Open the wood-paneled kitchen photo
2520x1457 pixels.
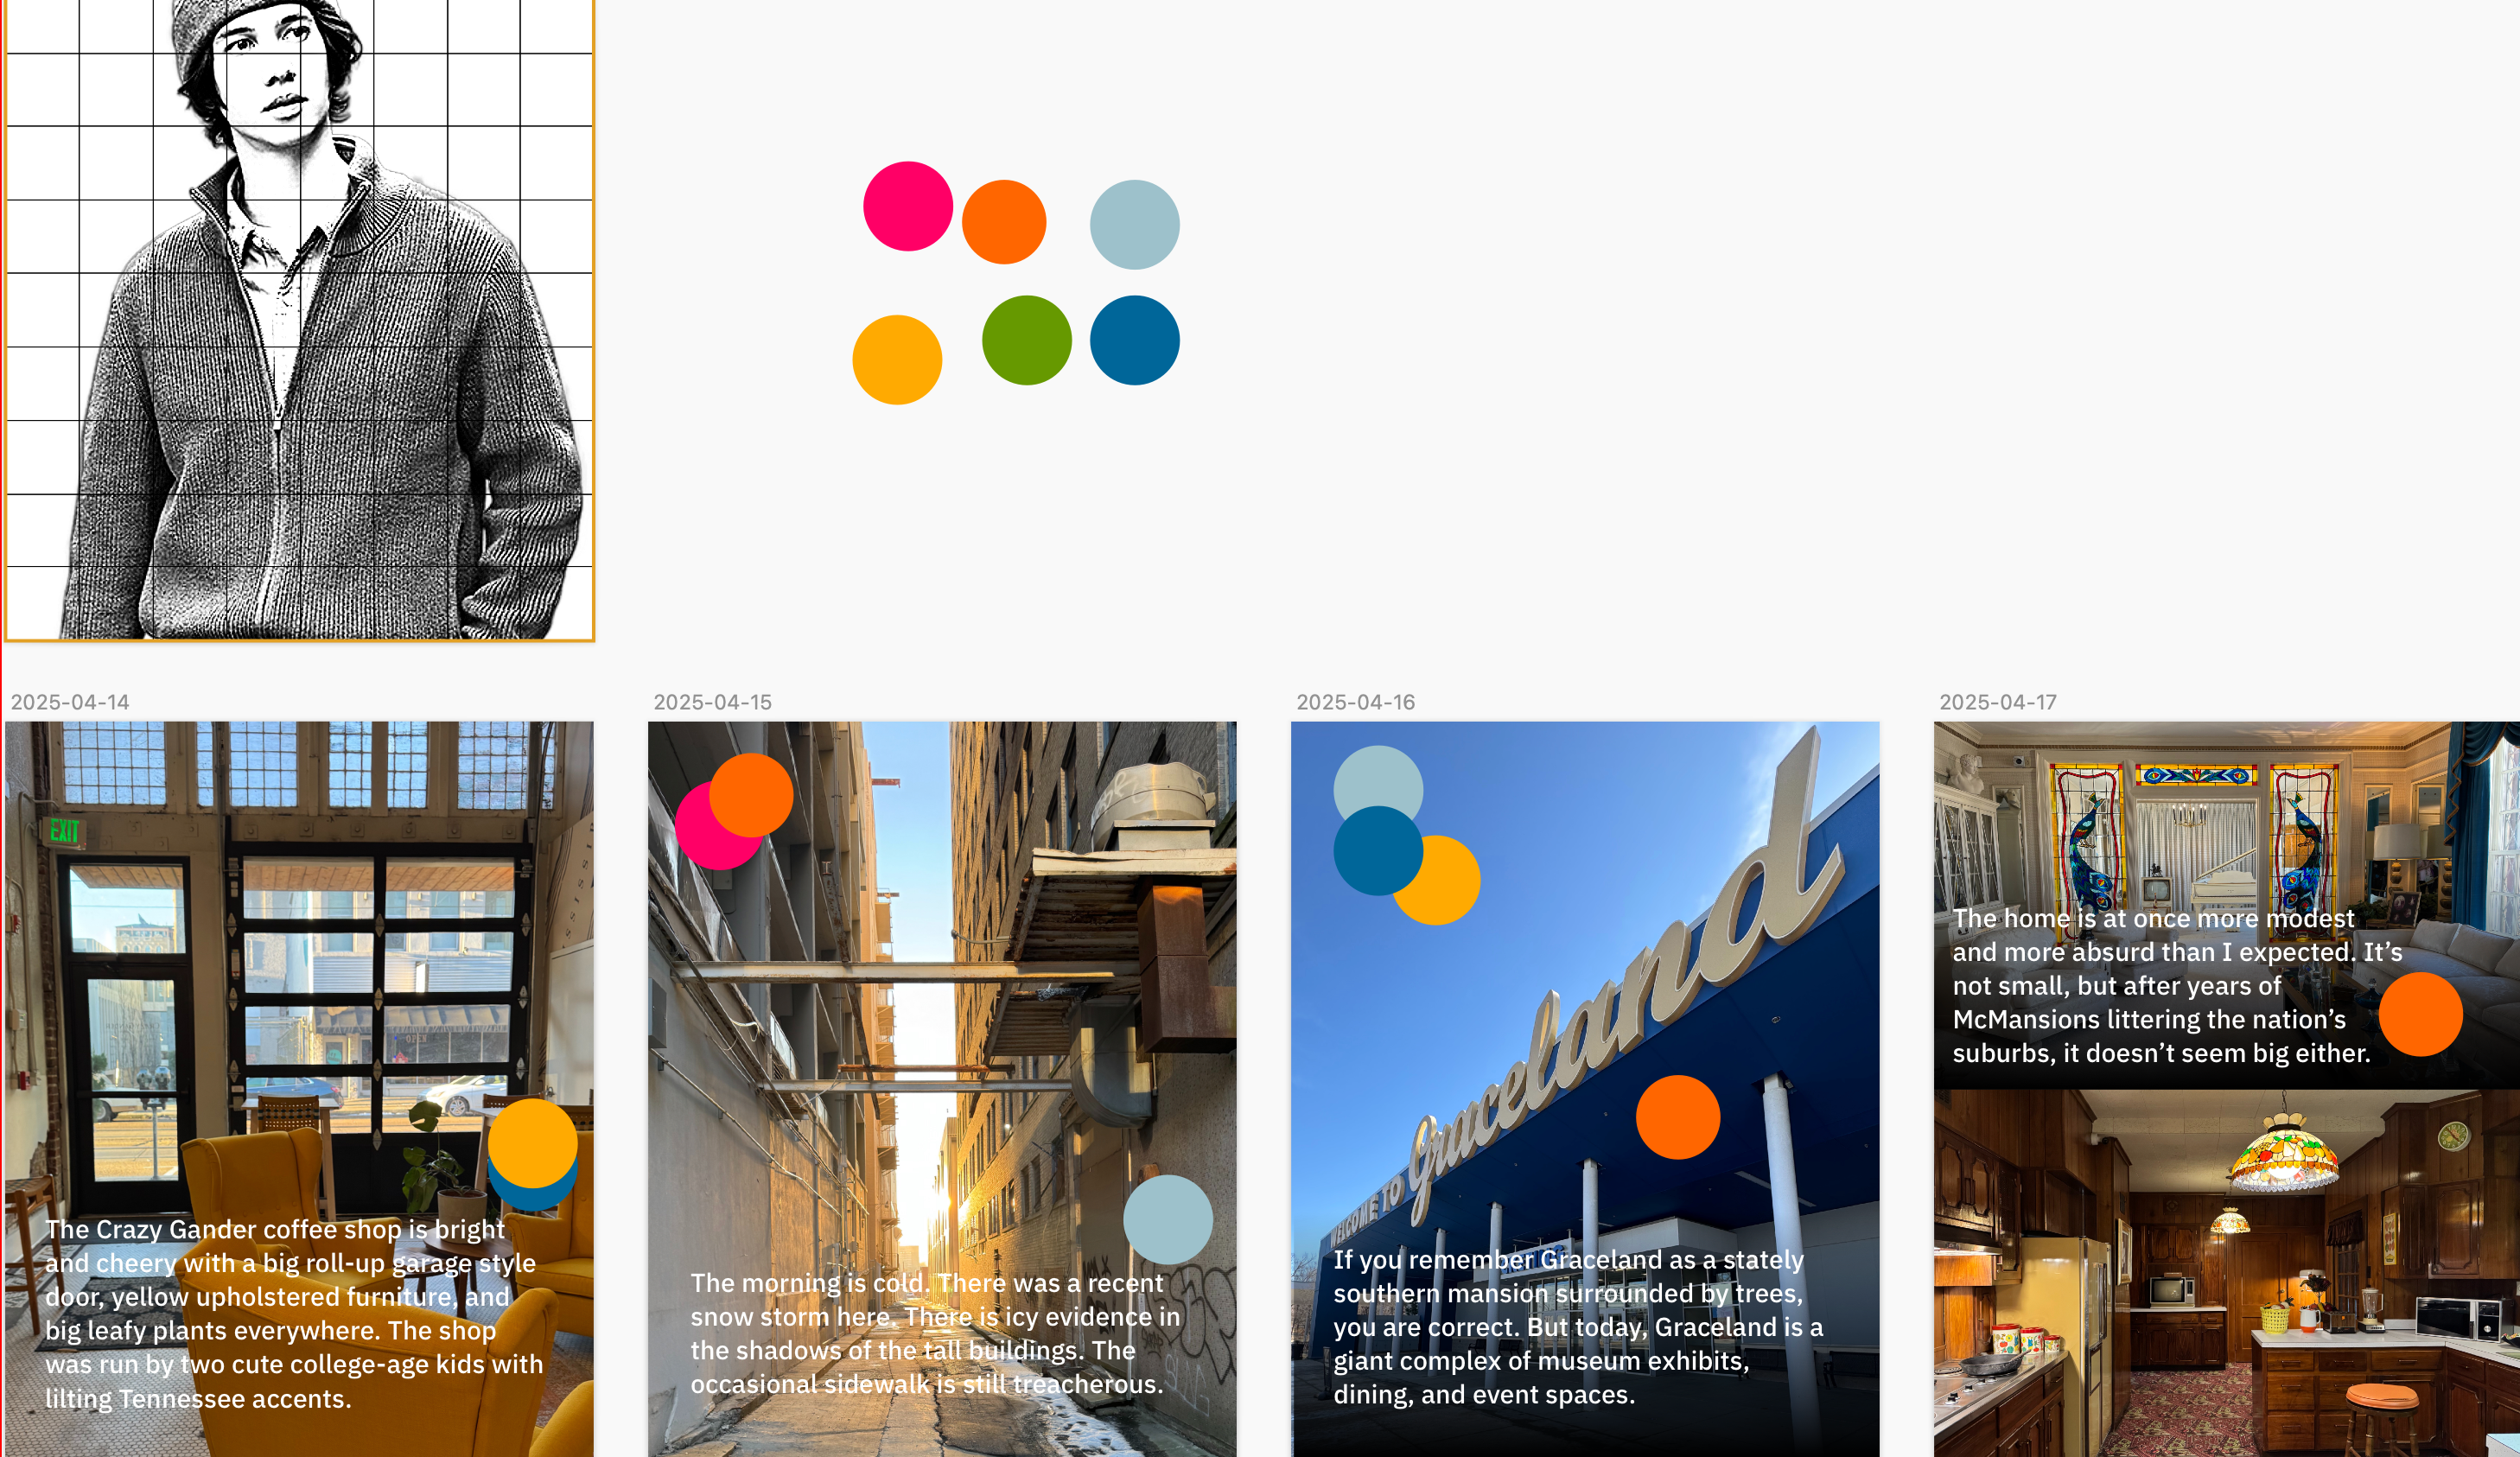(x=2227, y=1273)
